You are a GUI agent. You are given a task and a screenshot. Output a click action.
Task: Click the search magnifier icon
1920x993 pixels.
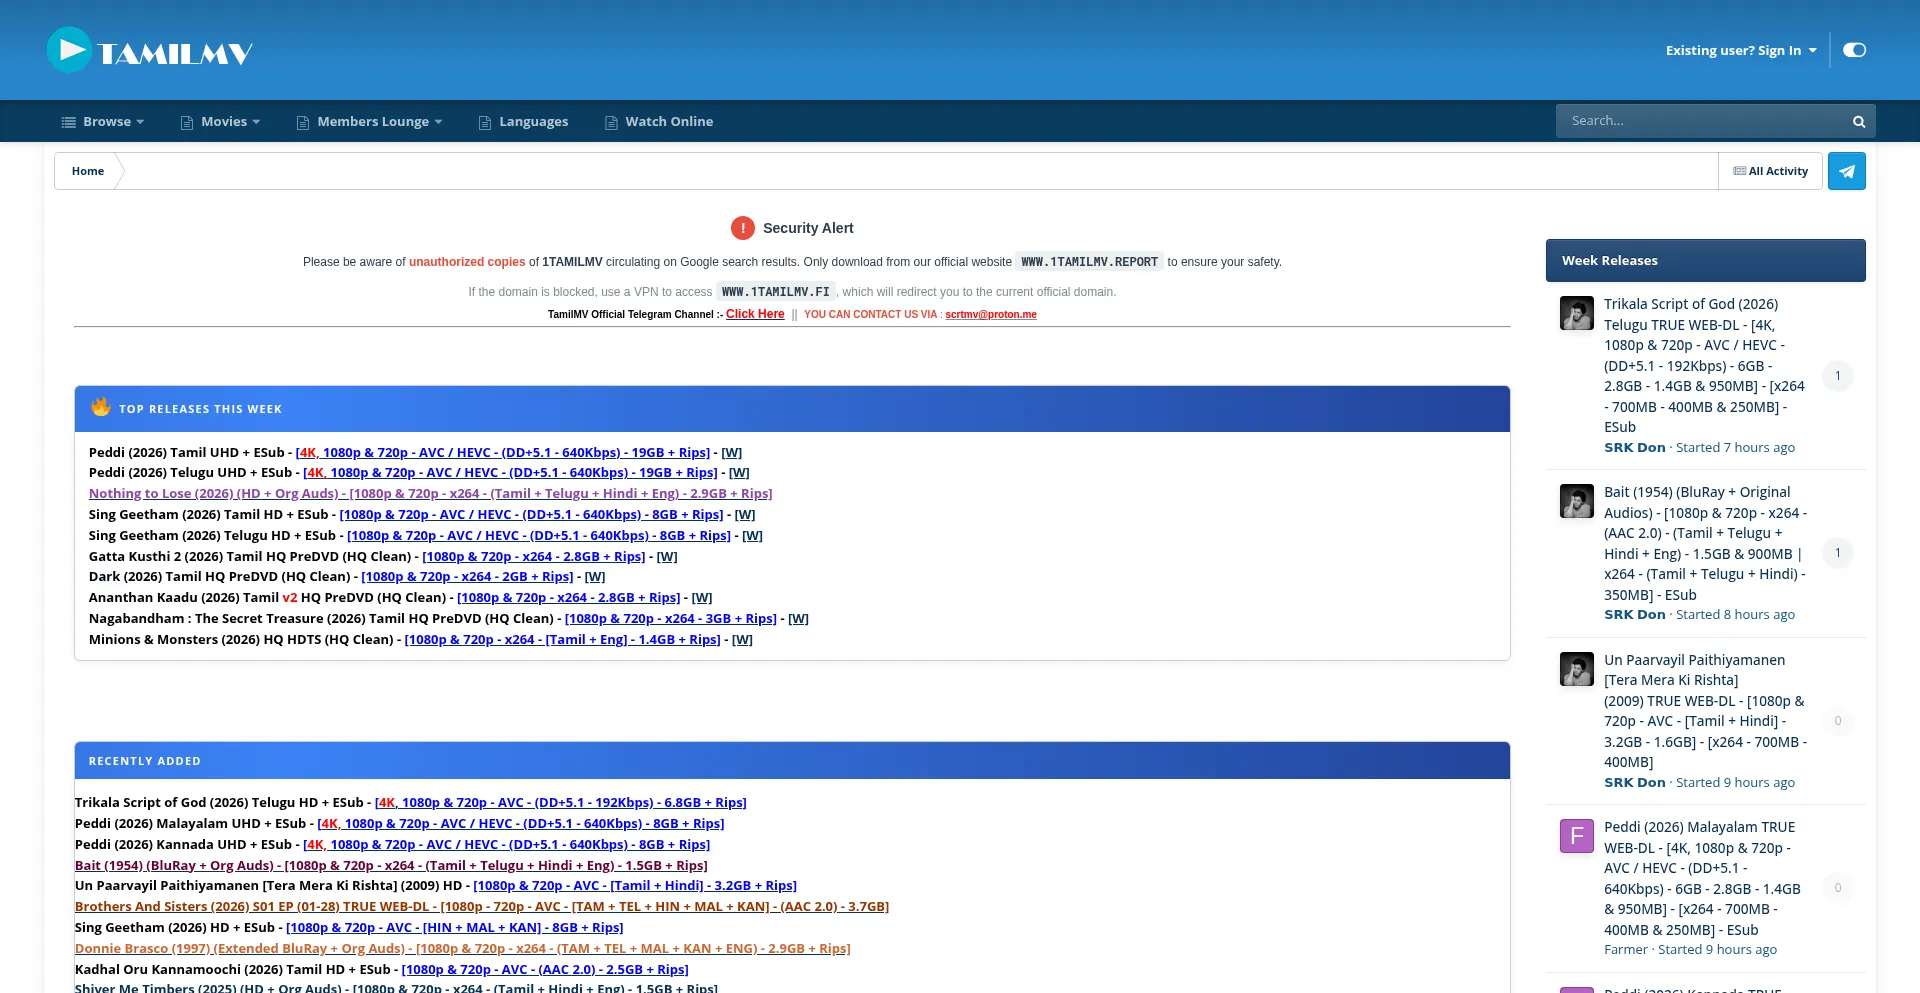click(1859, 121)
